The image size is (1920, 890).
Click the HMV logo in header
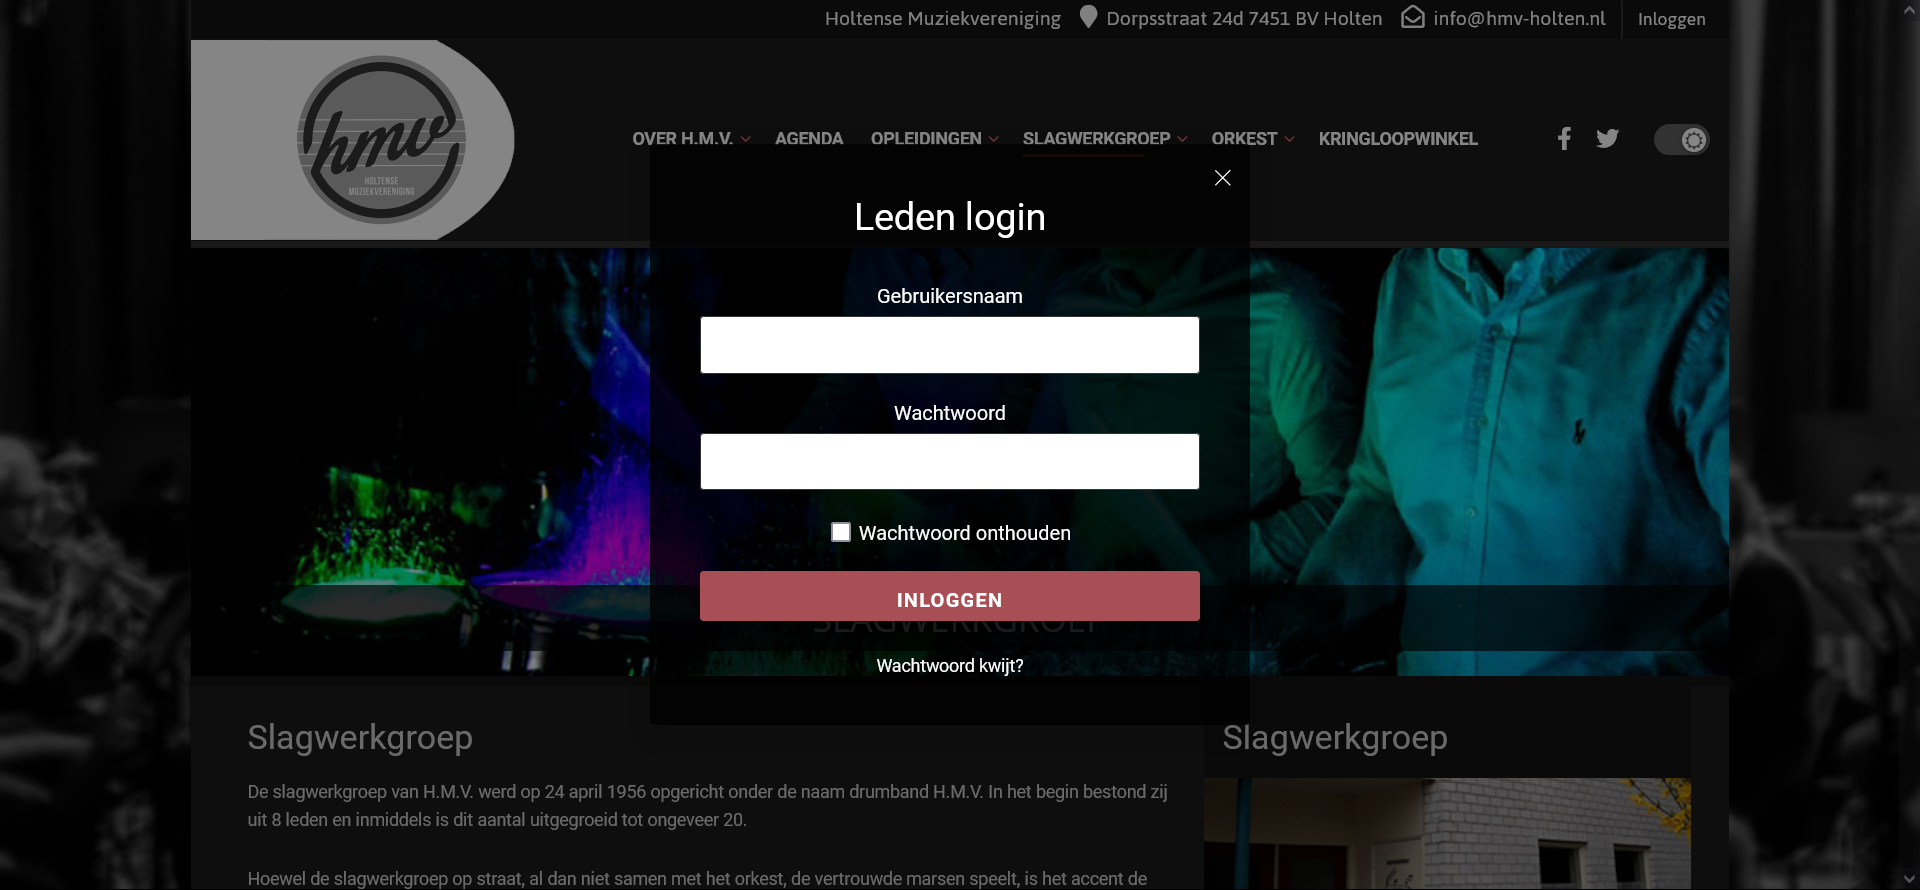[381, 140]
